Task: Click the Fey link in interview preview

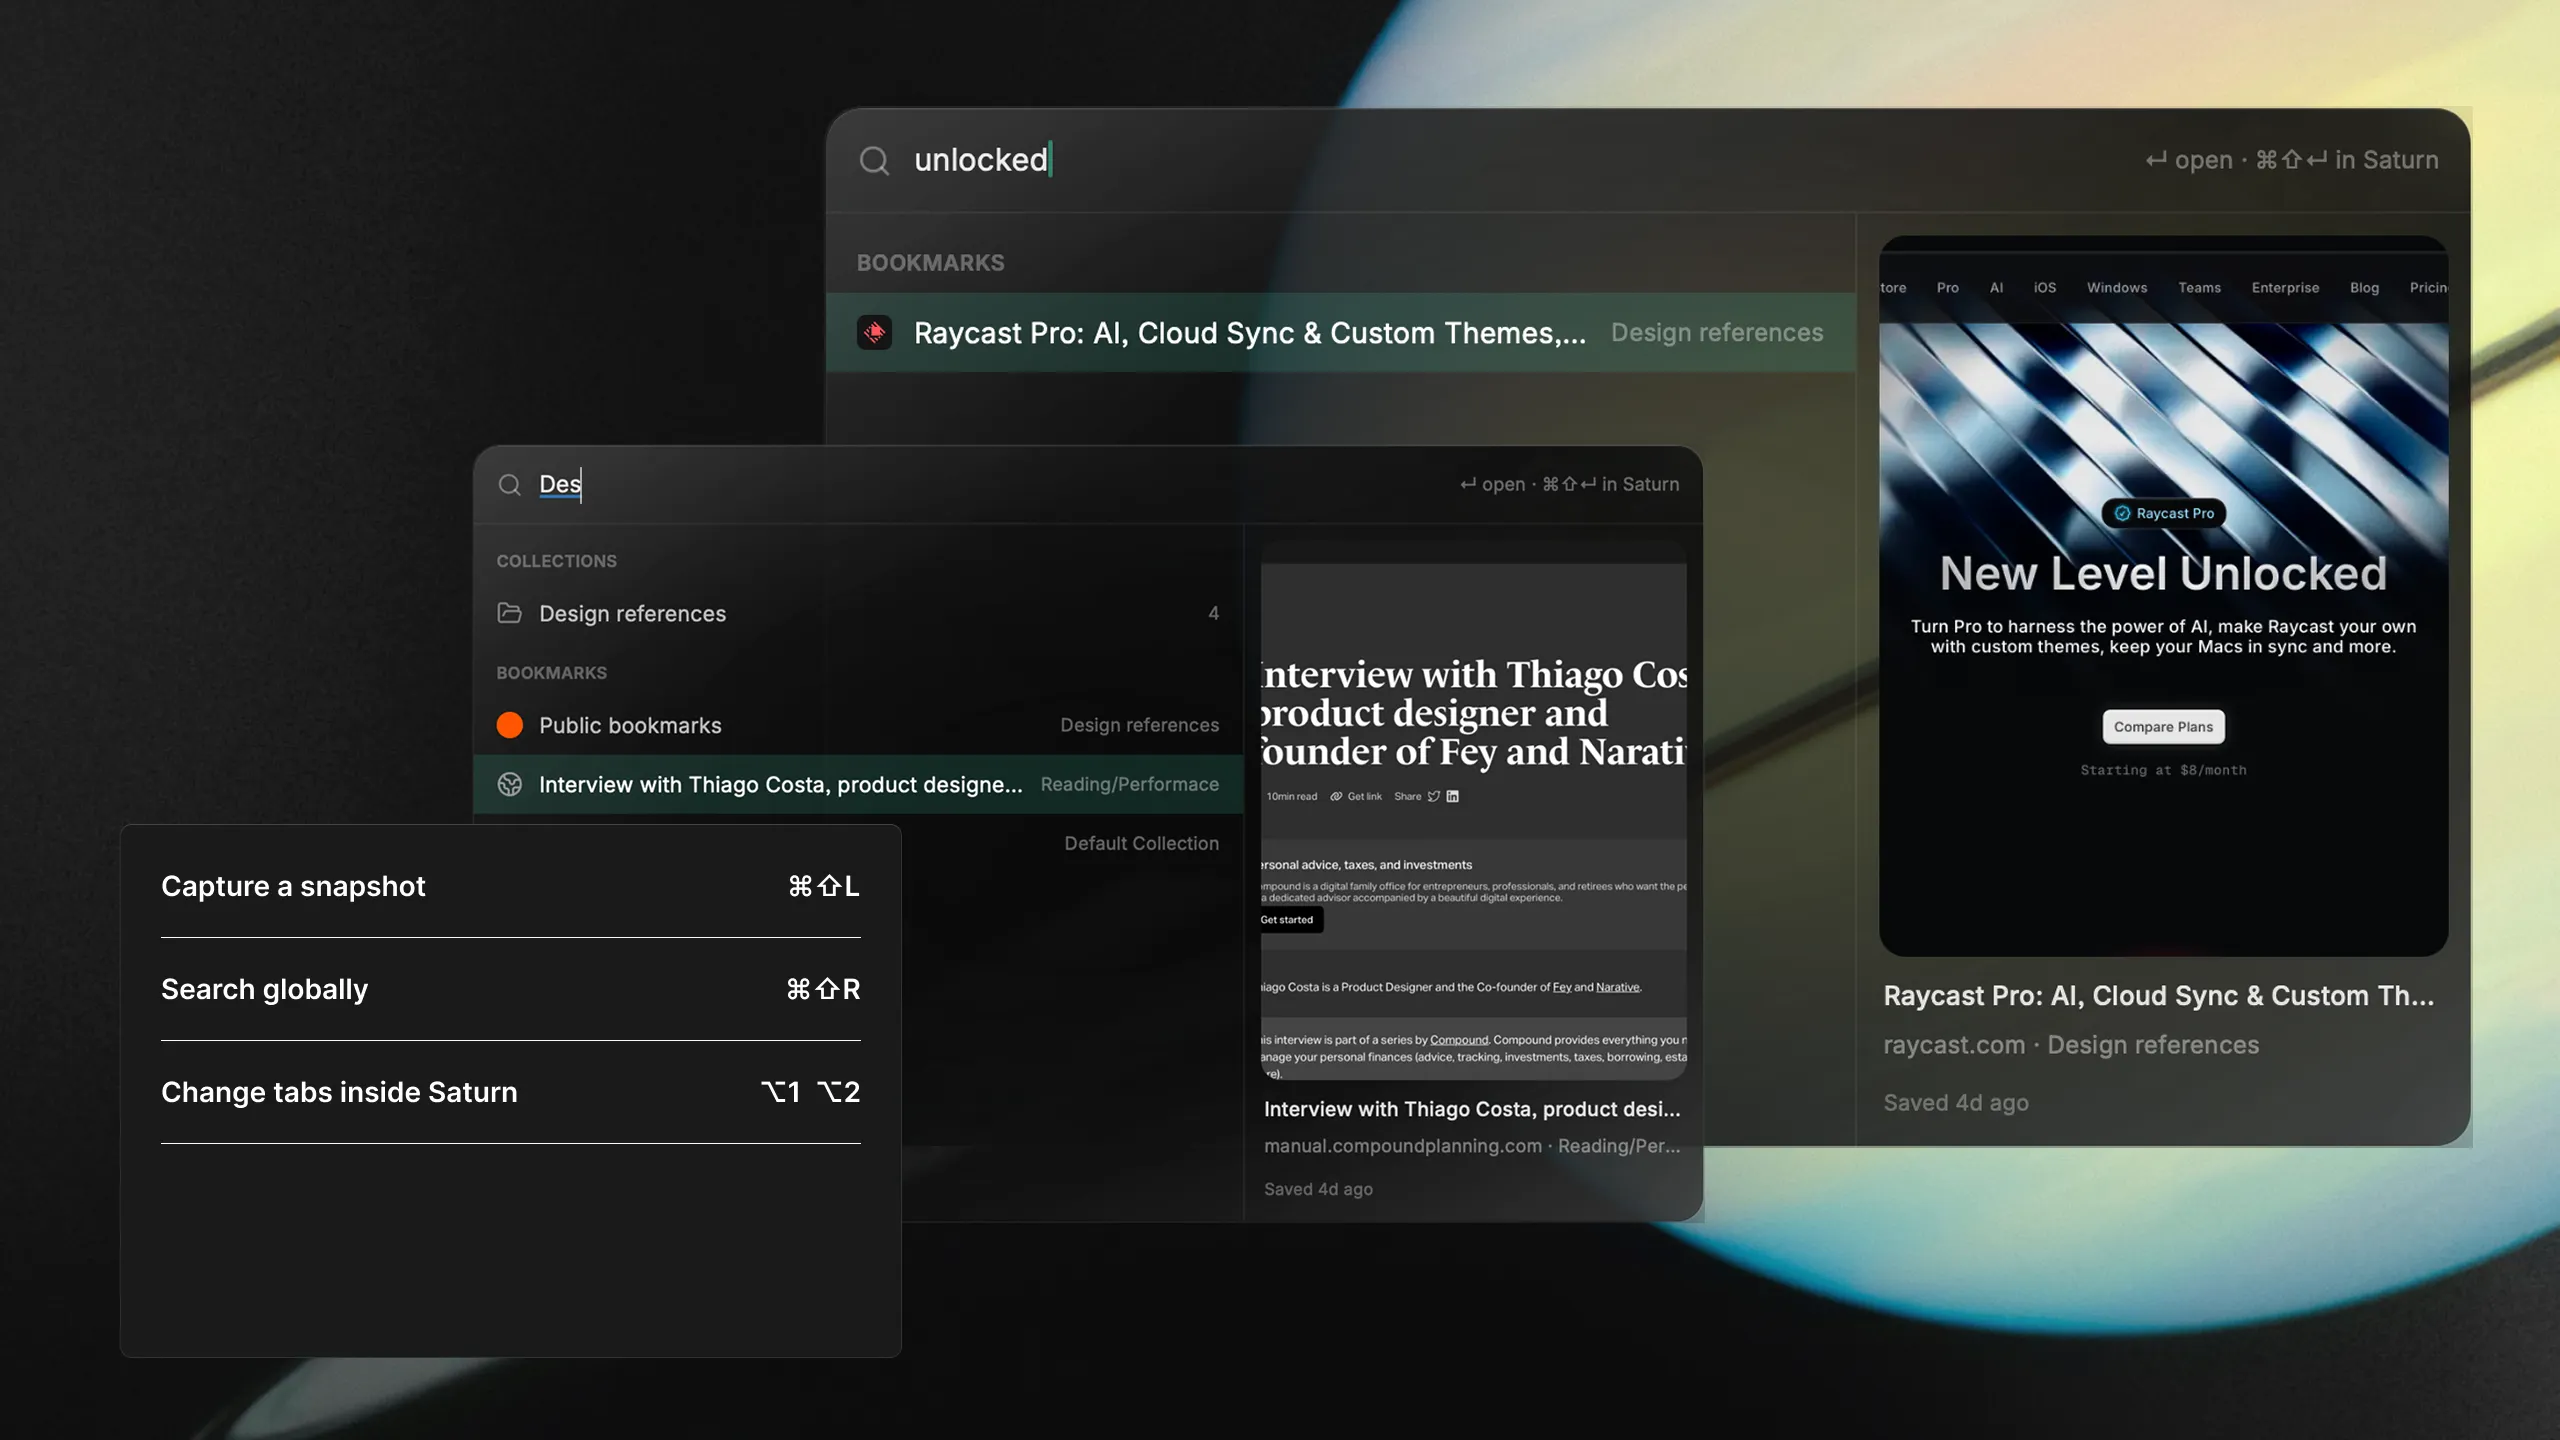Action: pyautogui.click(x=1562, y=987)
